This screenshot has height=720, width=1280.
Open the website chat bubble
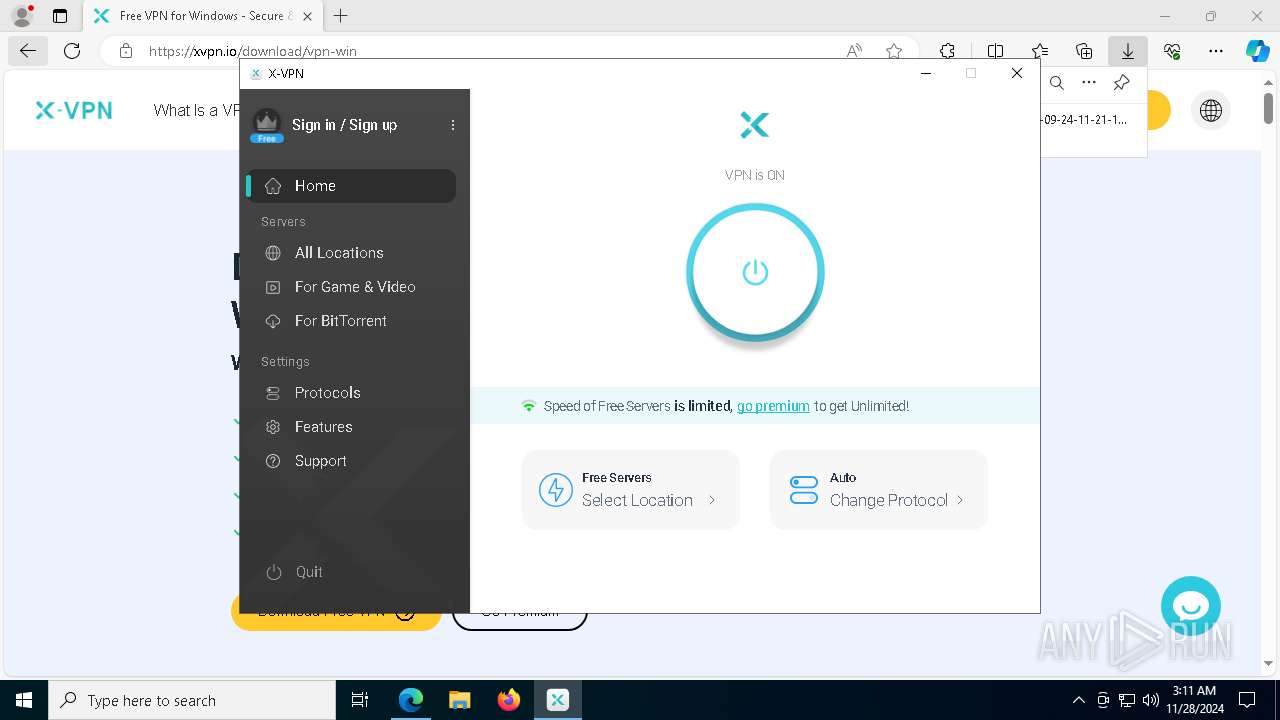[1191, 606]
